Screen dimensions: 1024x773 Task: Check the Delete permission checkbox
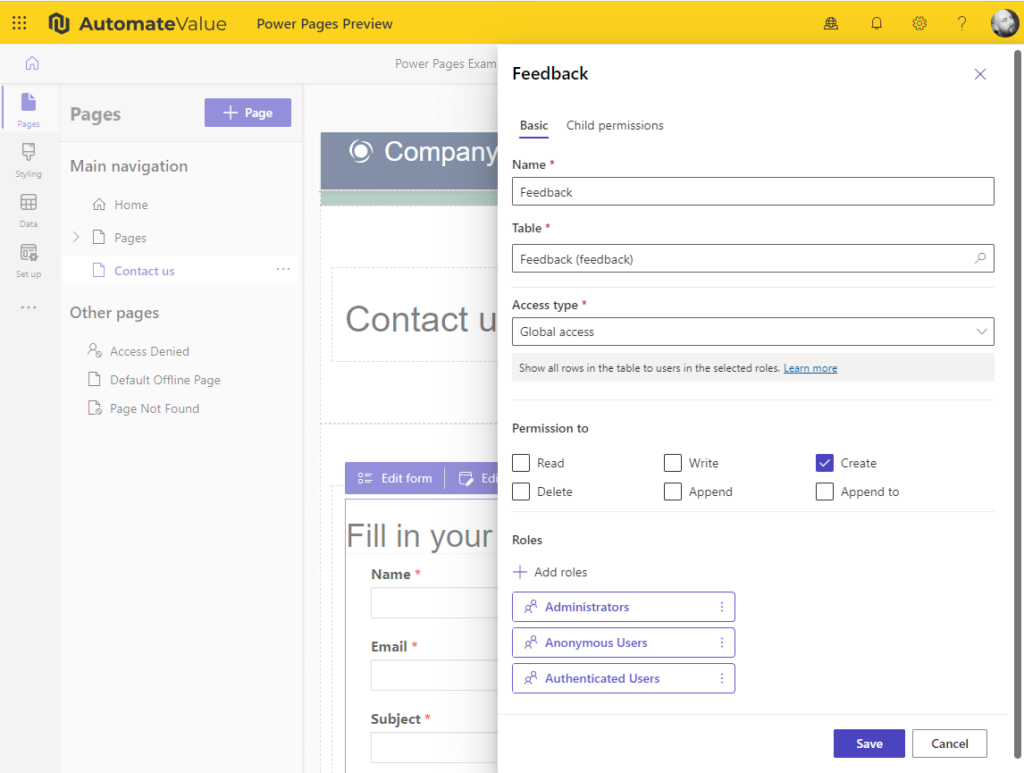tap(520, 491)
